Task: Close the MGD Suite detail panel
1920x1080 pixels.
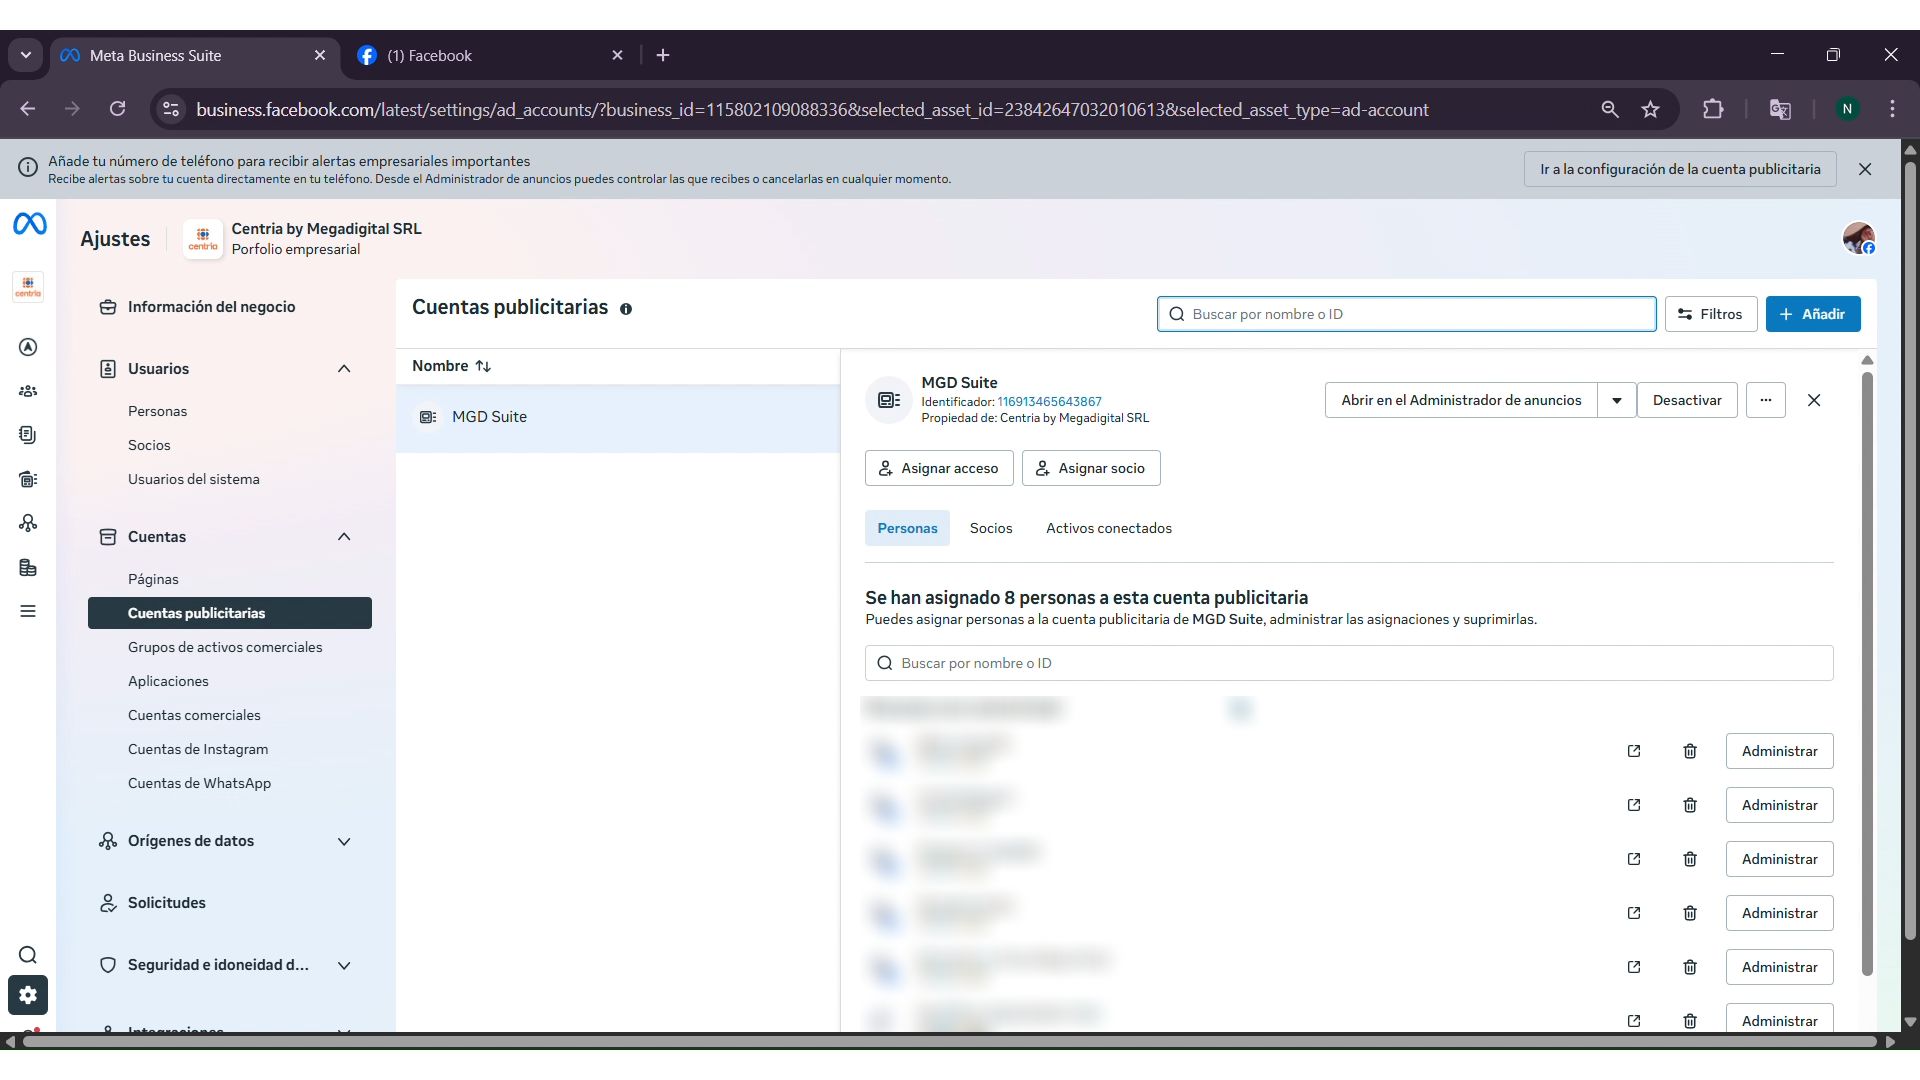Action: point(1814,400)
